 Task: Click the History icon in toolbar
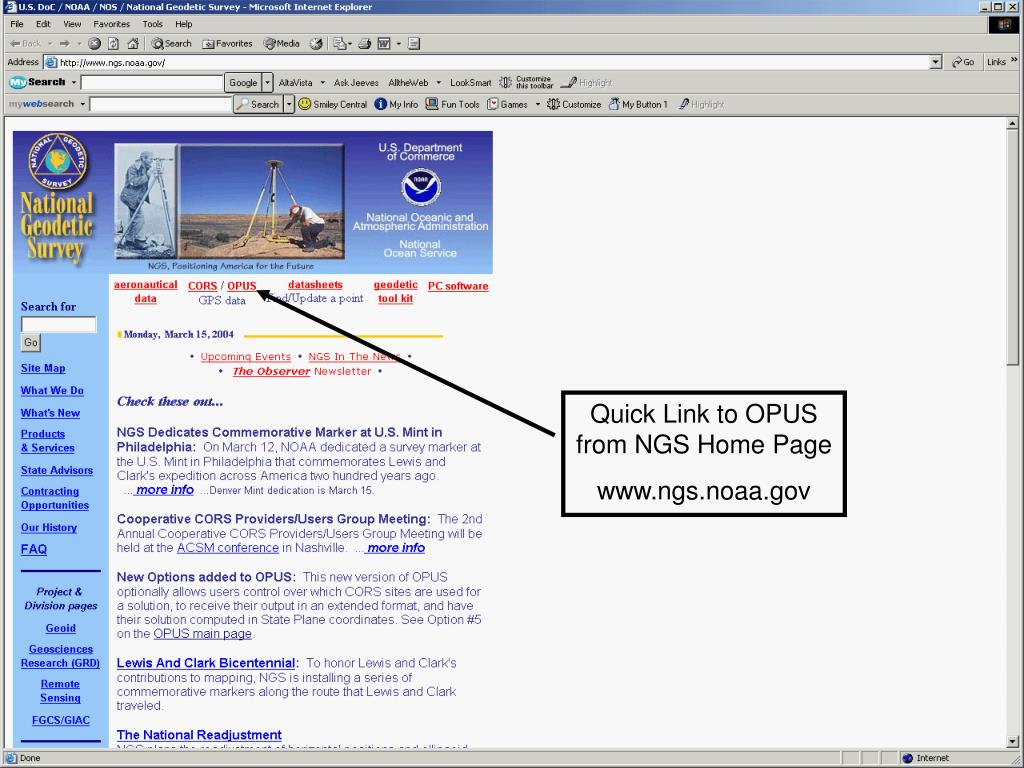pyautogui.click(x=316, y=44)
